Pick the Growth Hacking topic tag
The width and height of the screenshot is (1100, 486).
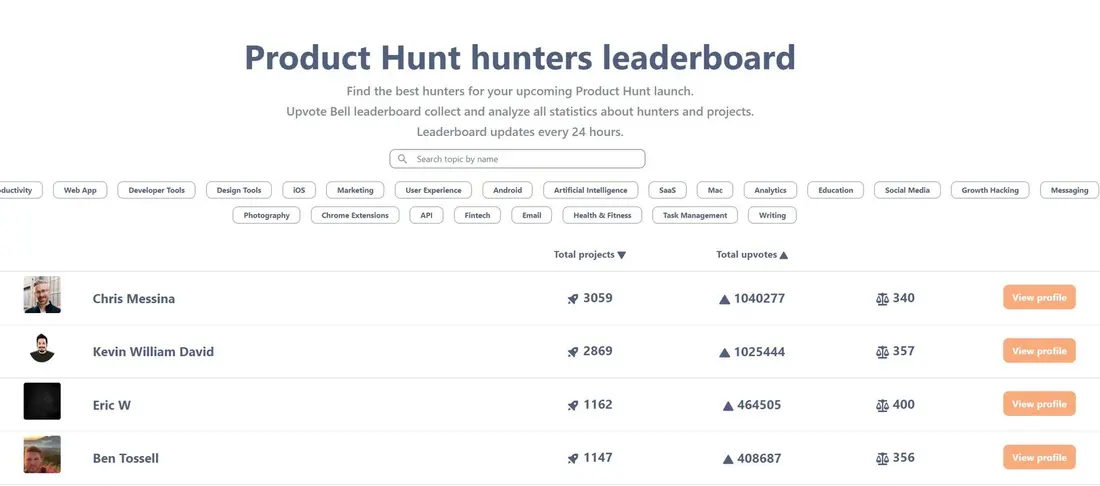coord(990,190)
